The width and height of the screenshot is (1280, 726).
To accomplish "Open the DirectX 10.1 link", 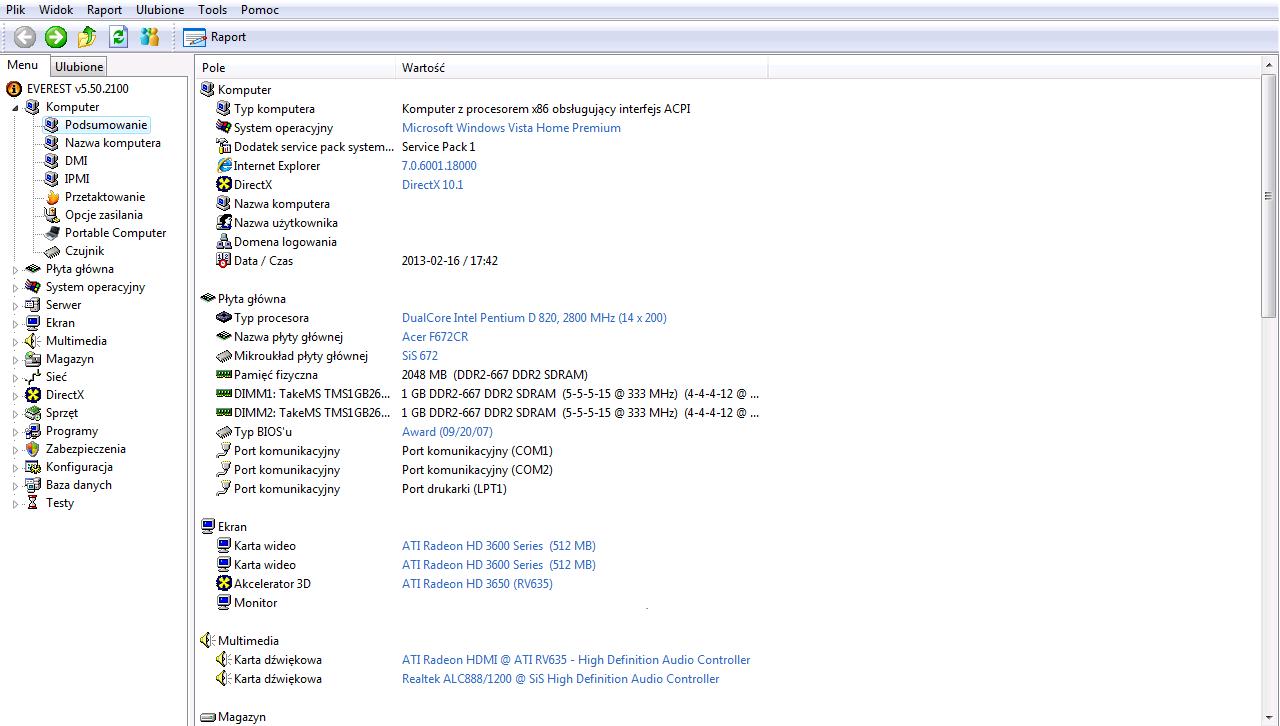I will [432, 185].
